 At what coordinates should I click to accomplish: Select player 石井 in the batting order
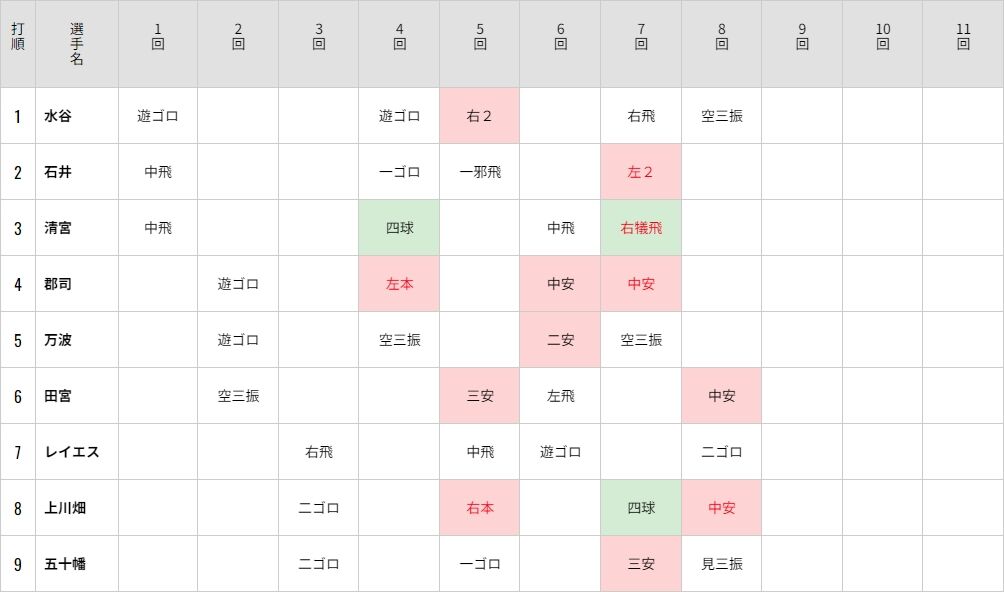tap(58, 172)
